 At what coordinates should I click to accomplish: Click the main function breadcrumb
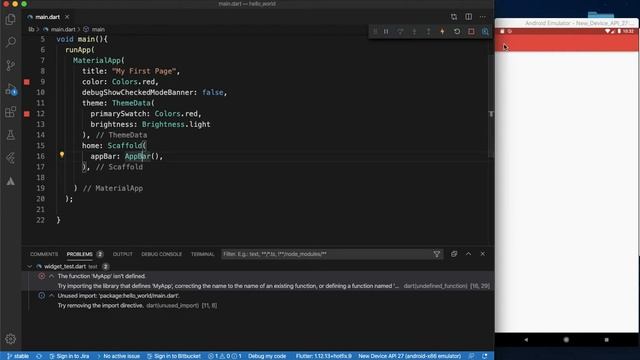(x=98, y=29)
